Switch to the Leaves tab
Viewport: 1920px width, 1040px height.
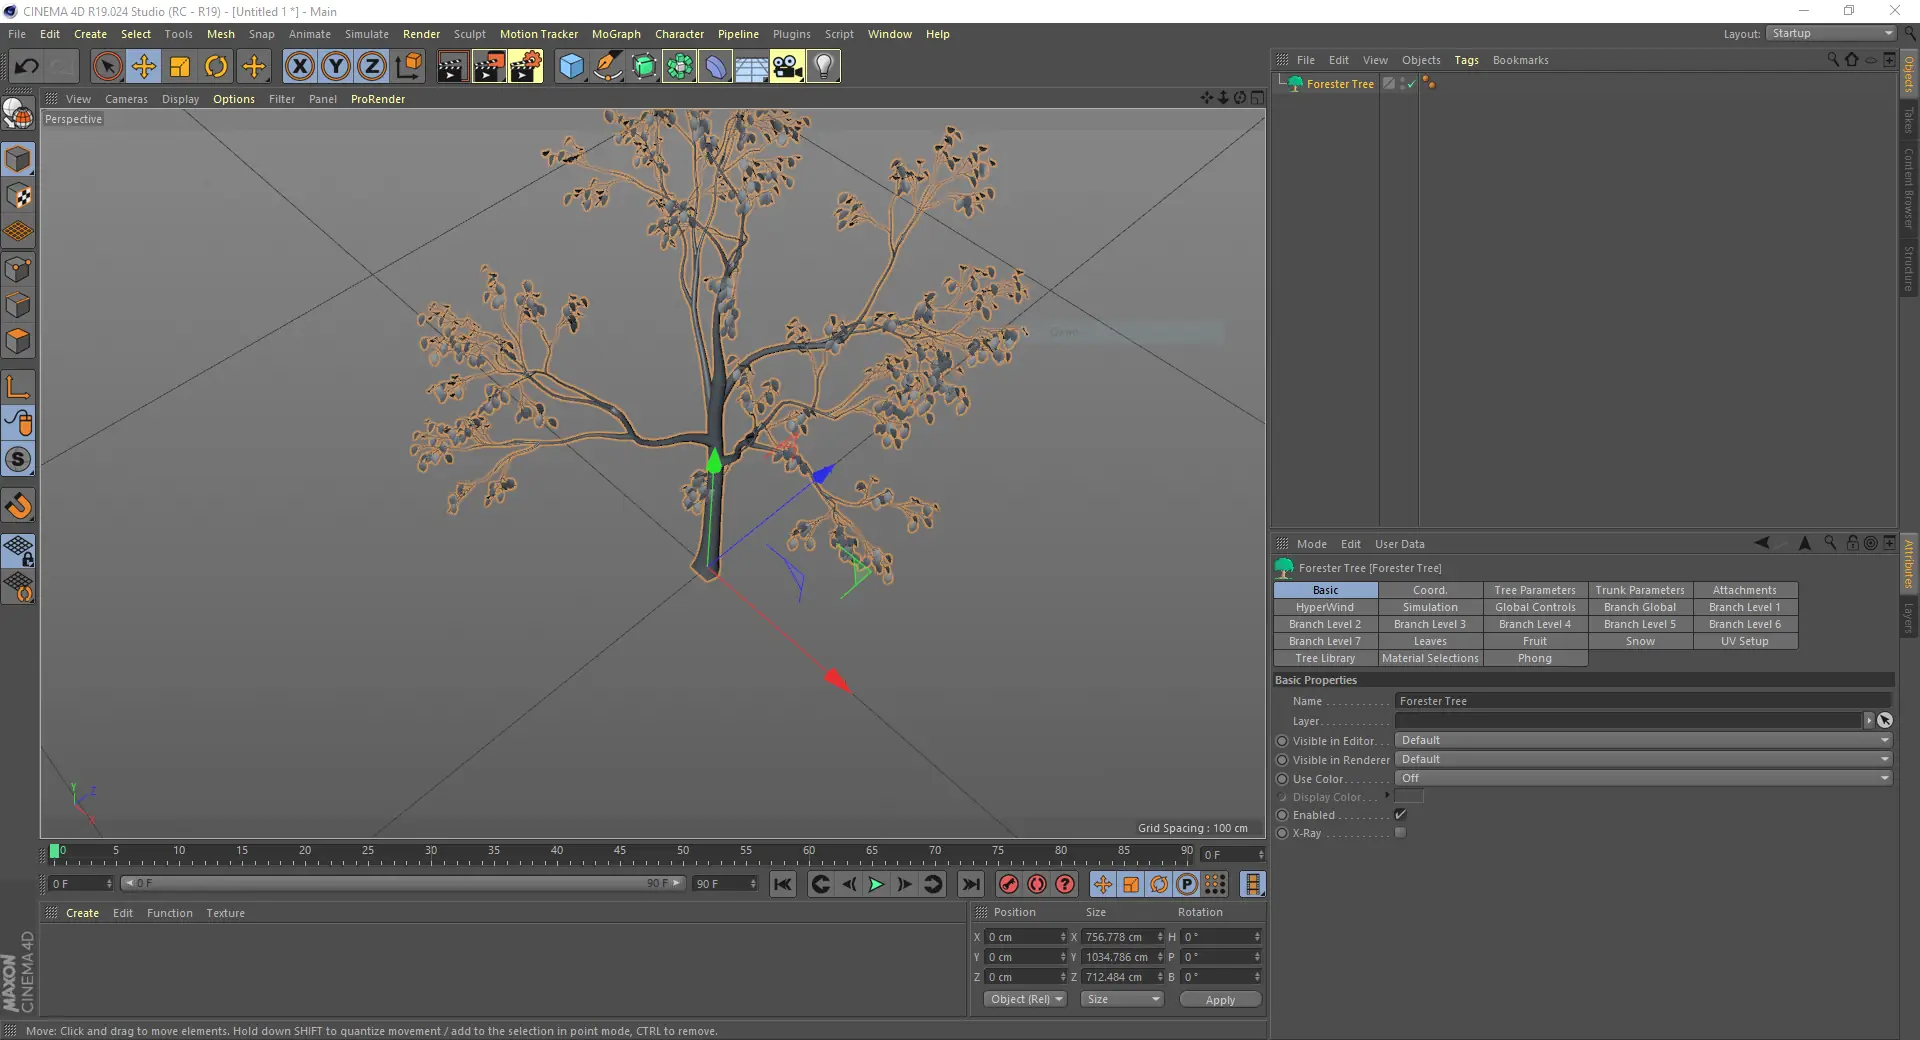point(1430,642)
